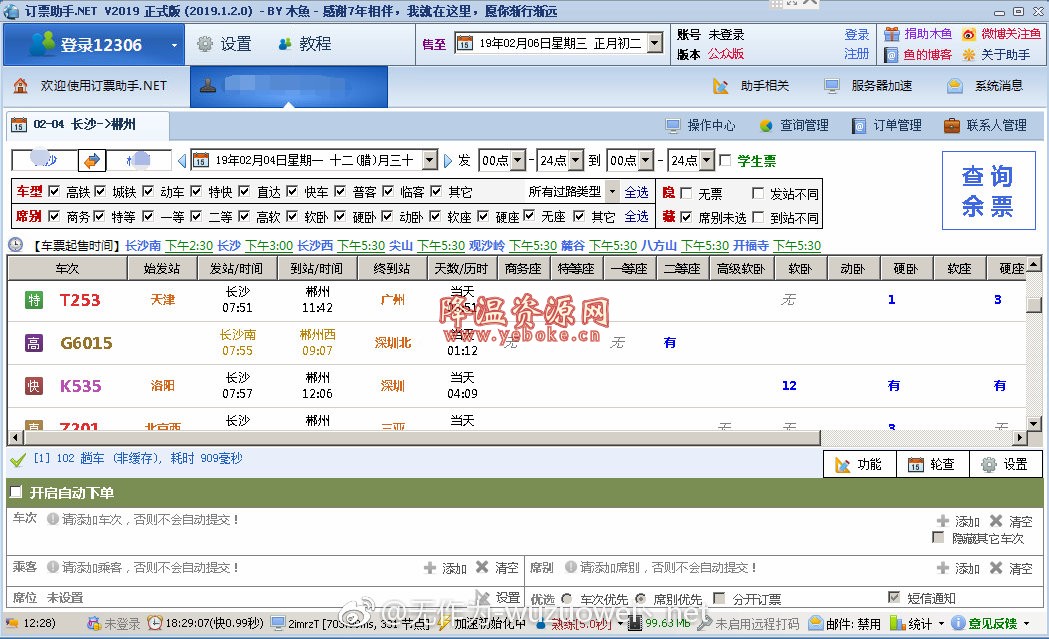Open the 售至 date dropdown arrow
The image size is (1049, 639).
coord(655,43)
